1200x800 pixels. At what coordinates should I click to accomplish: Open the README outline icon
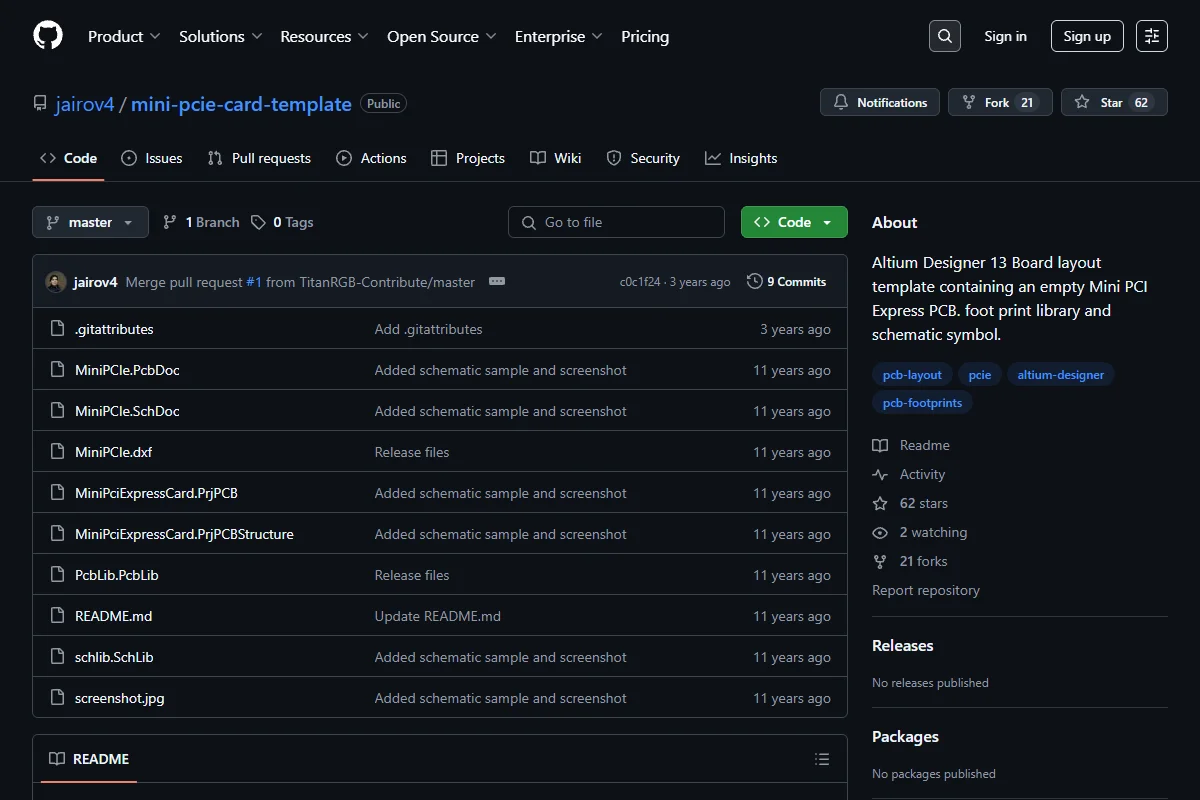(822, 759)
